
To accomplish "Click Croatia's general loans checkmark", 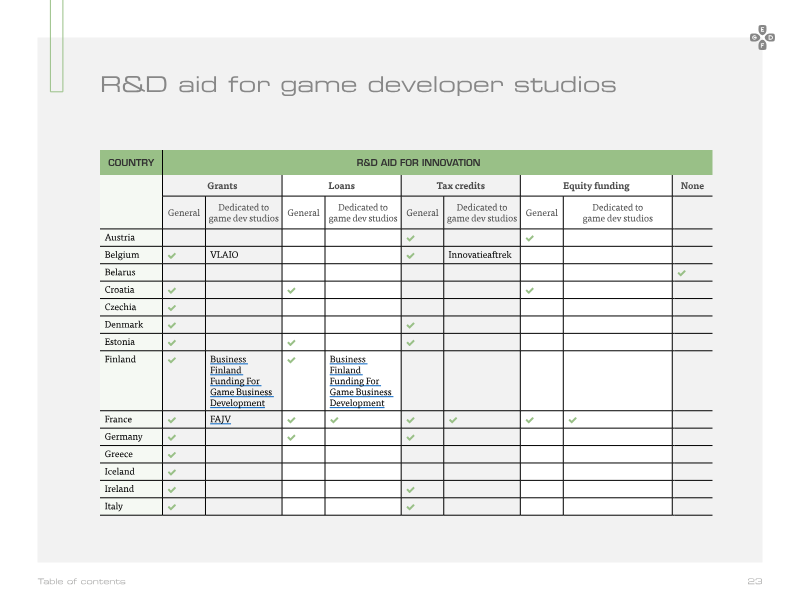I will [x=291, y=290].
